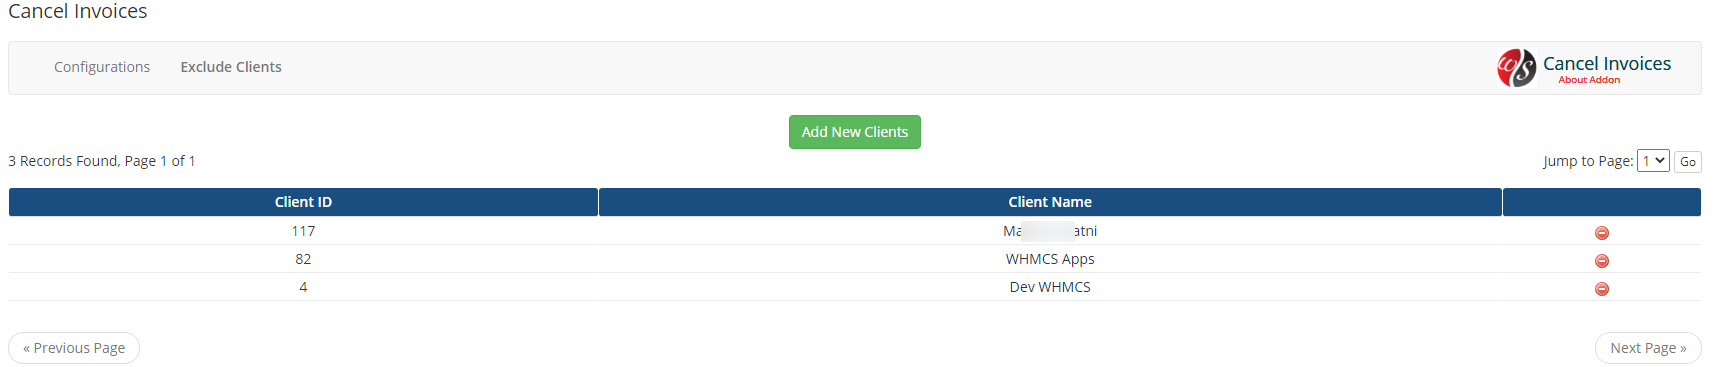The width and height of the screenshot is (1714, 367).
Task: Click the Client Name column header
Action: tap(1050, 202)
